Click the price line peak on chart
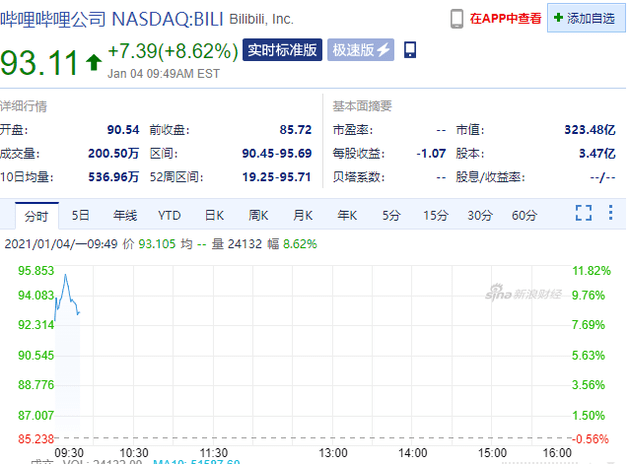Image resolution: width=630 pixels, height=464 pixels. tap(66, 275)
